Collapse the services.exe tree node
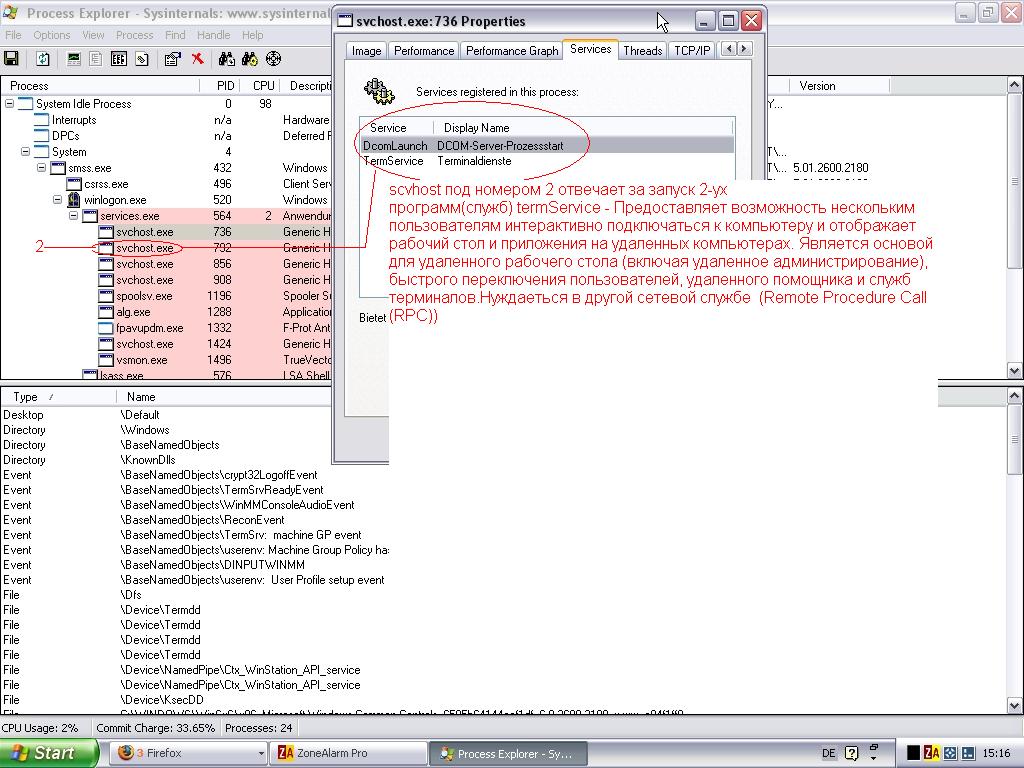The height and width of the screenshot is (768, 1024). (74, 216)
